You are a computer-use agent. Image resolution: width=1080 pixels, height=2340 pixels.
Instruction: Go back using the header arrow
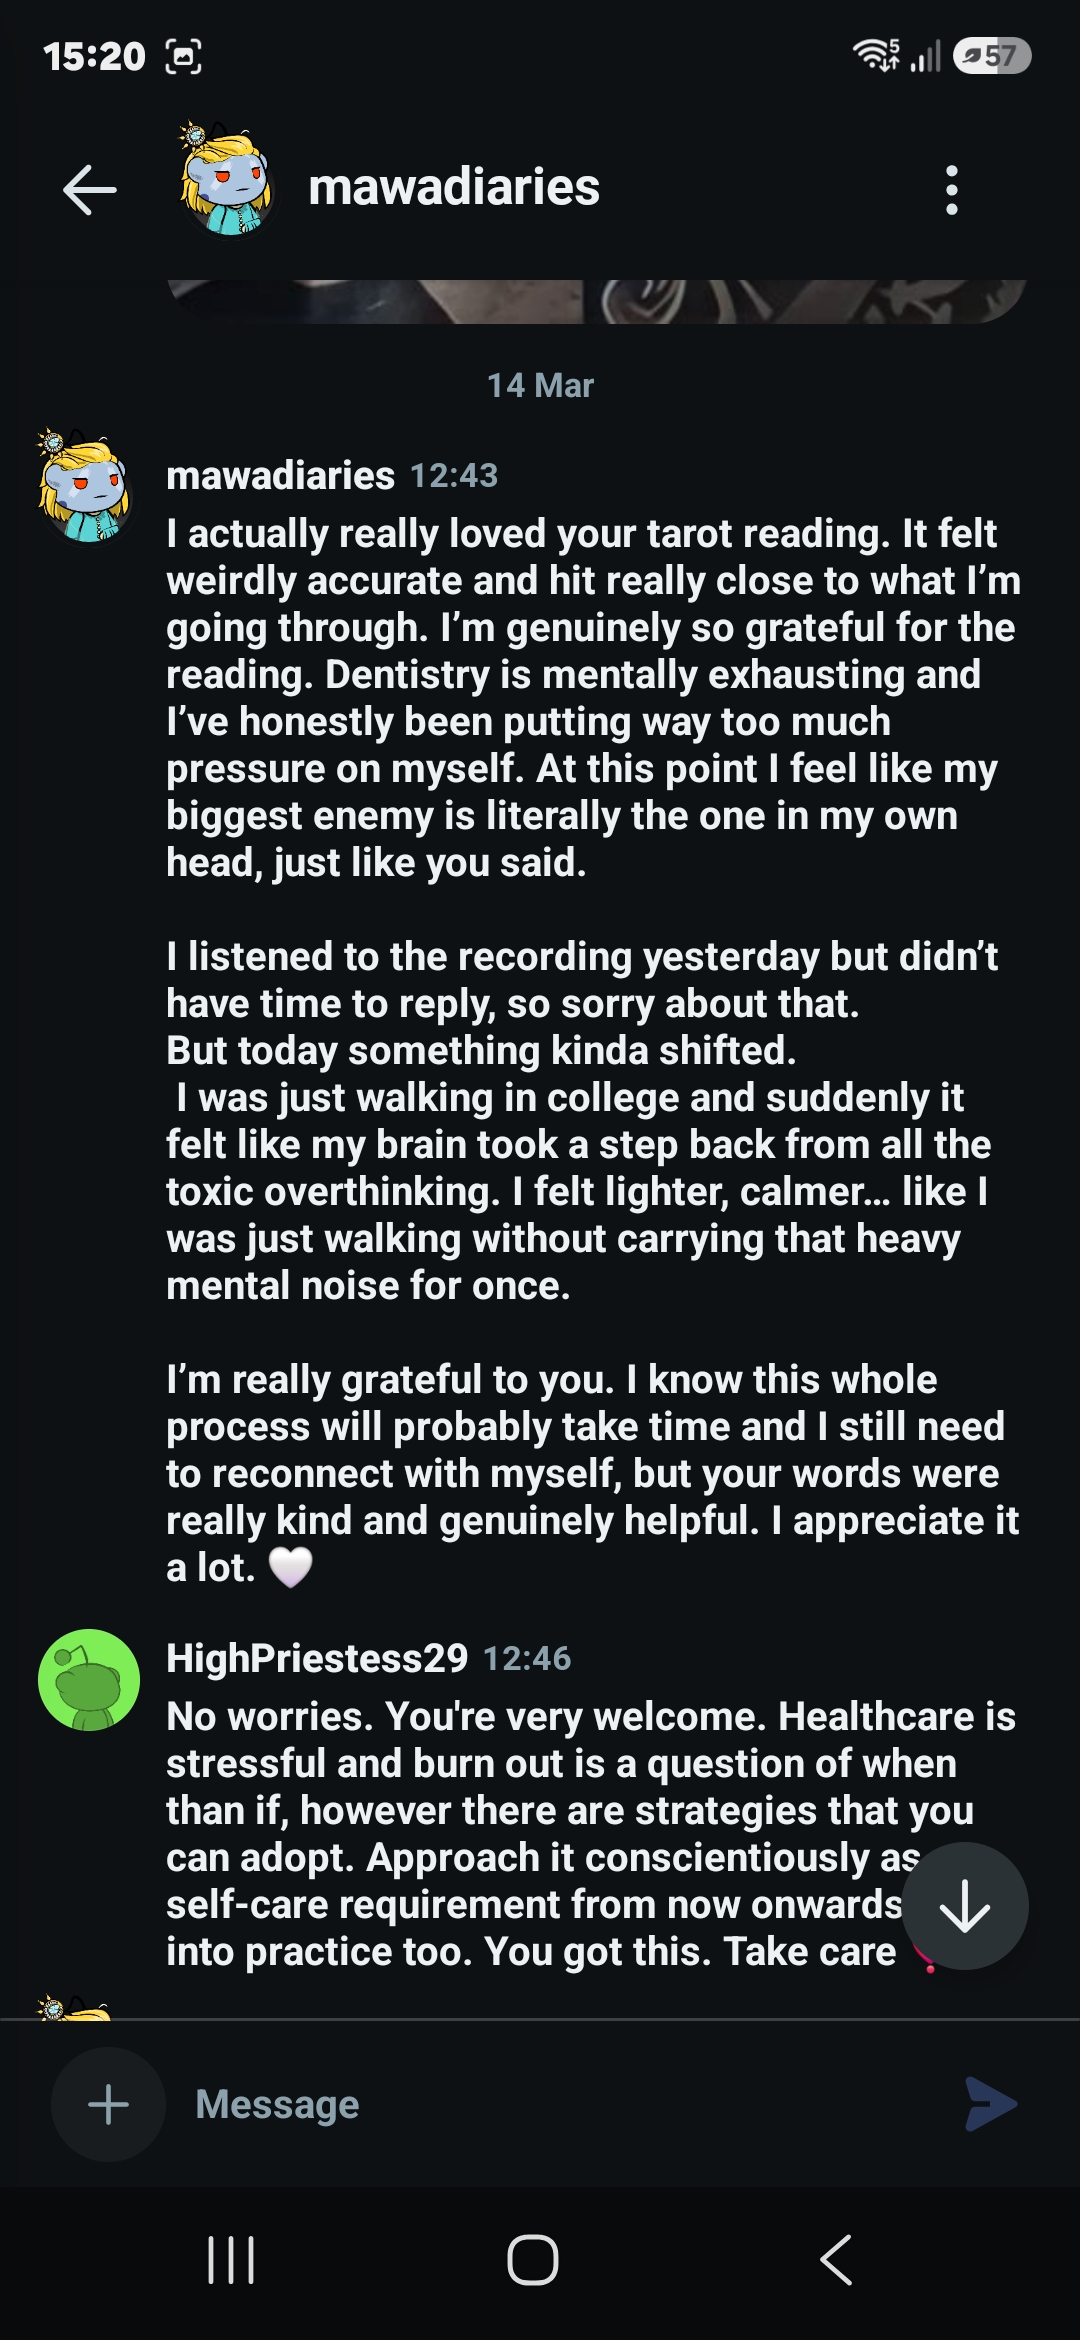tap(89, 189)
